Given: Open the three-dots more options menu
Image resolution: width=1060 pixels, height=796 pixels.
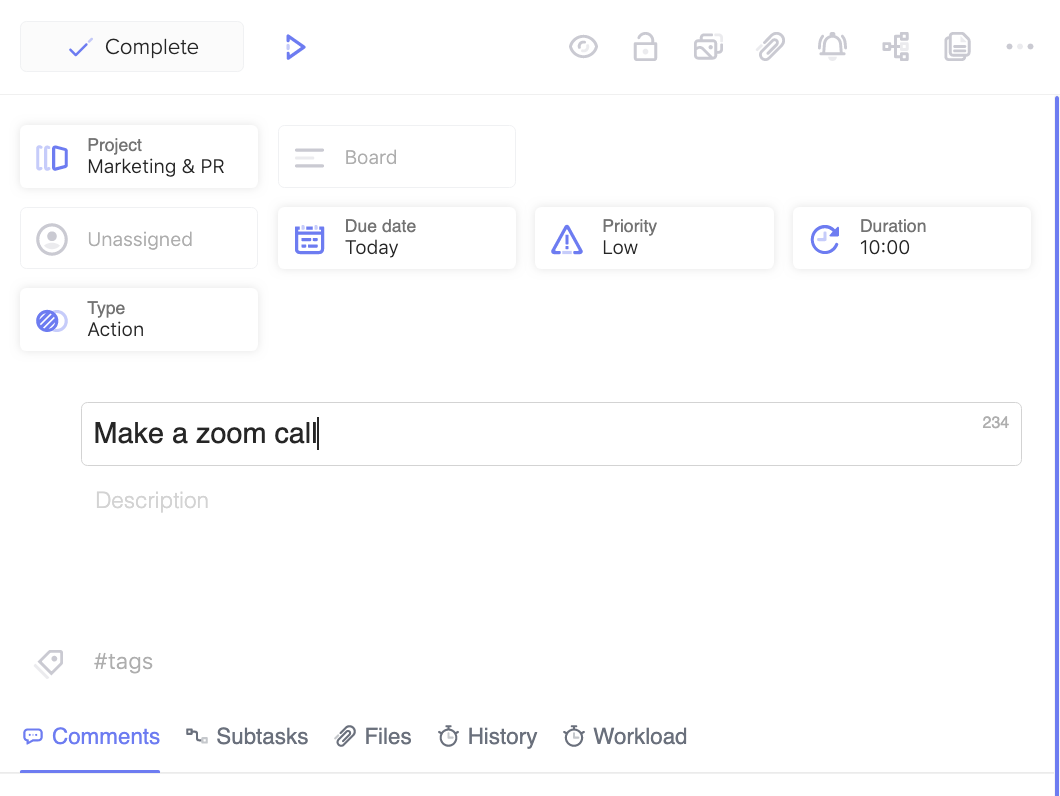Looking at the screenshot, I should tap(1019, 47).
